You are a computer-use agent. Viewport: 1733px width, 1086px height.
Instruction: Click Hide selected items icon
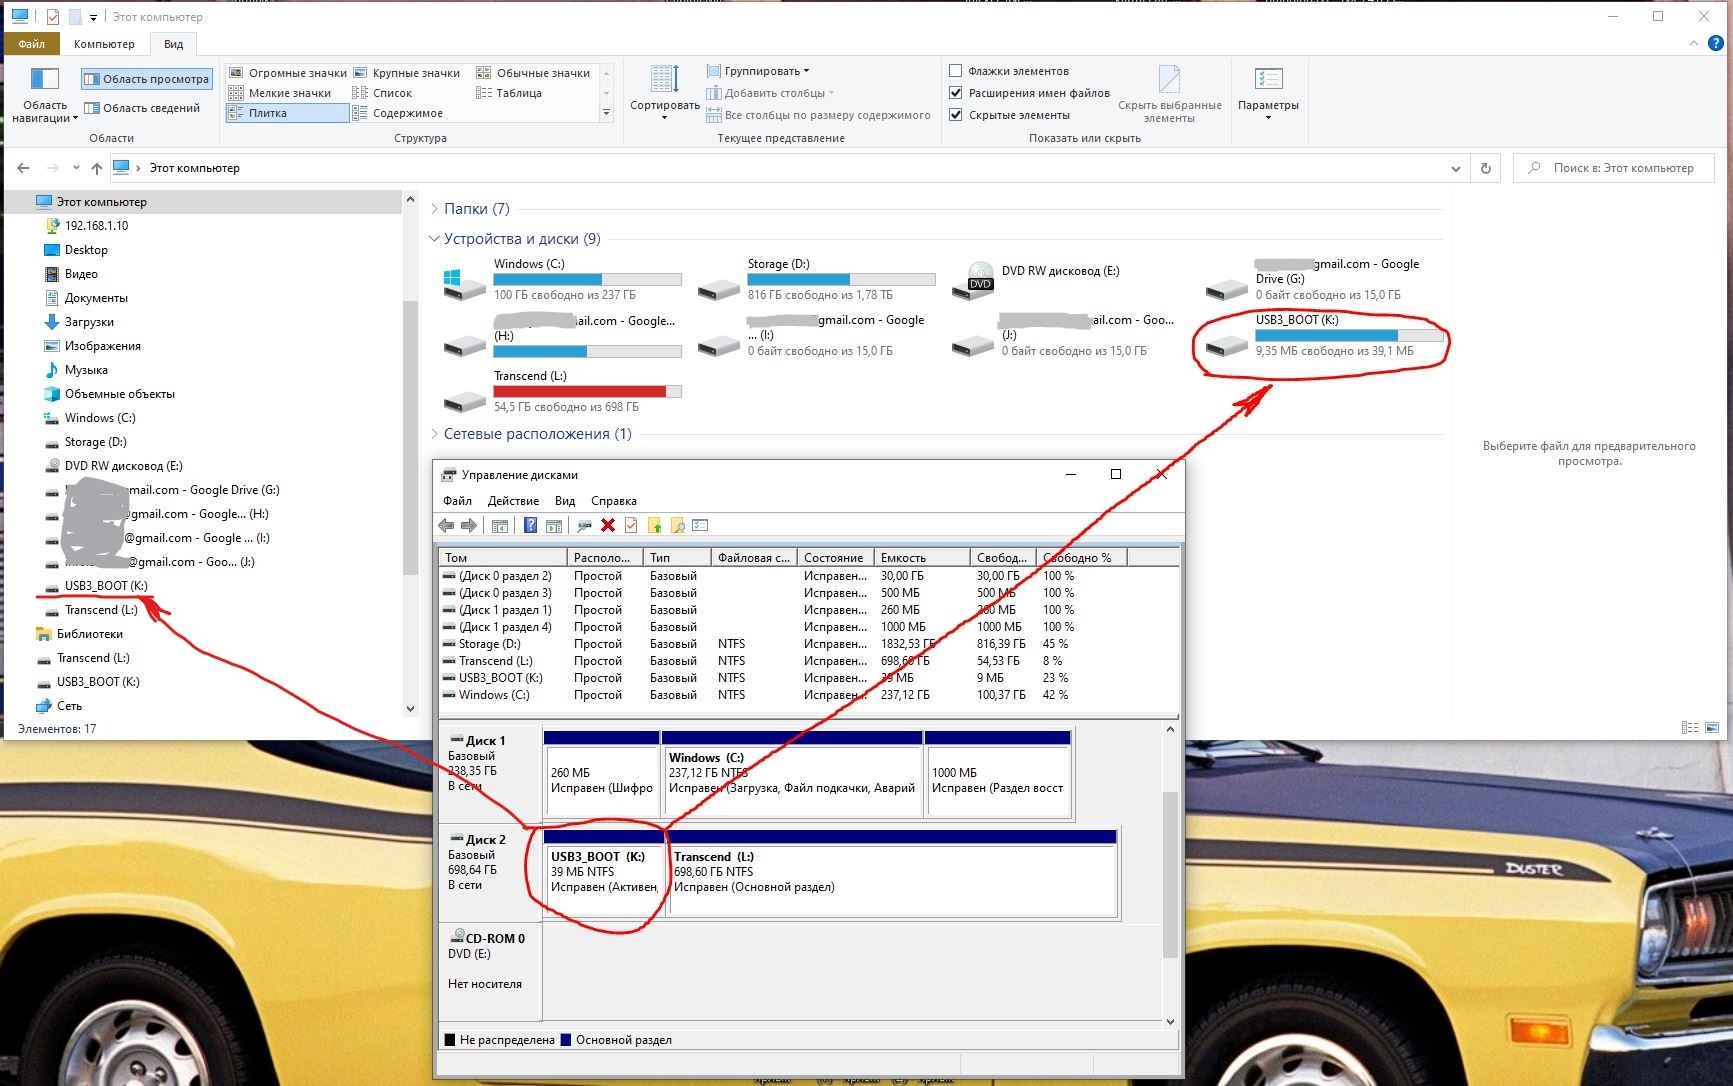coord(1169,93)
